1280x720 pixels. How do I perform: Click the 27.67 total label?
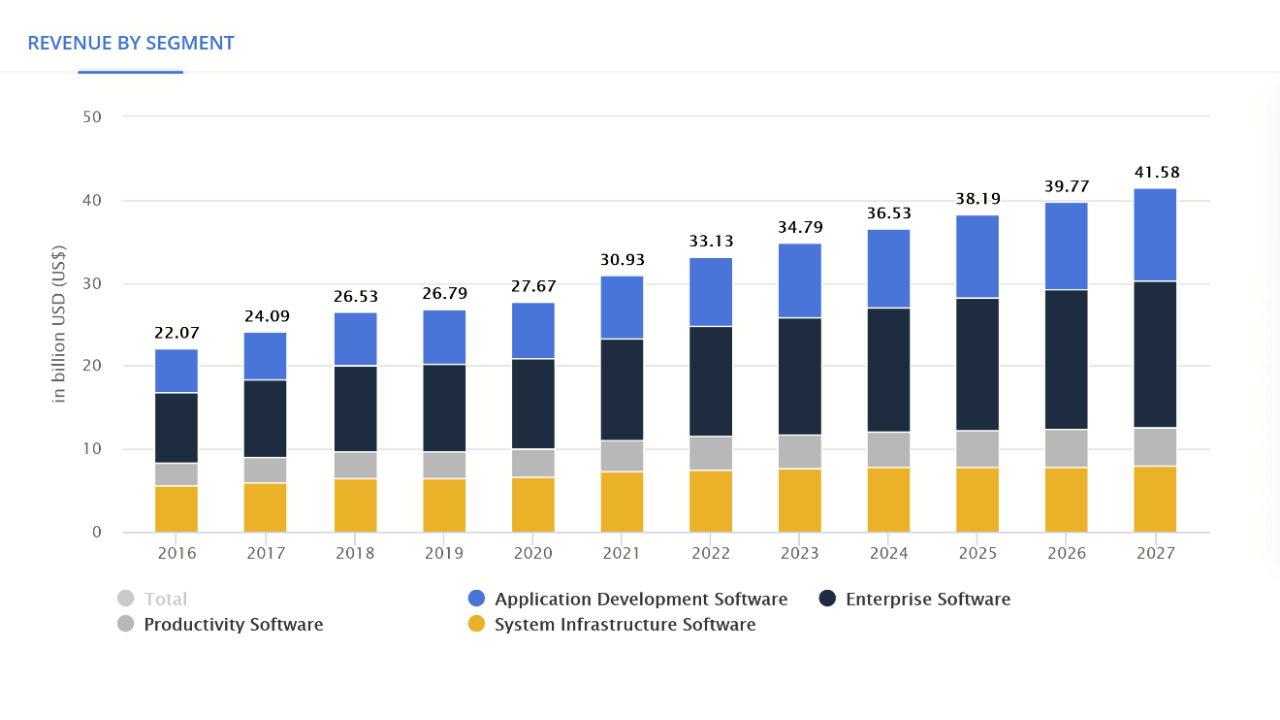pos(533,286)
